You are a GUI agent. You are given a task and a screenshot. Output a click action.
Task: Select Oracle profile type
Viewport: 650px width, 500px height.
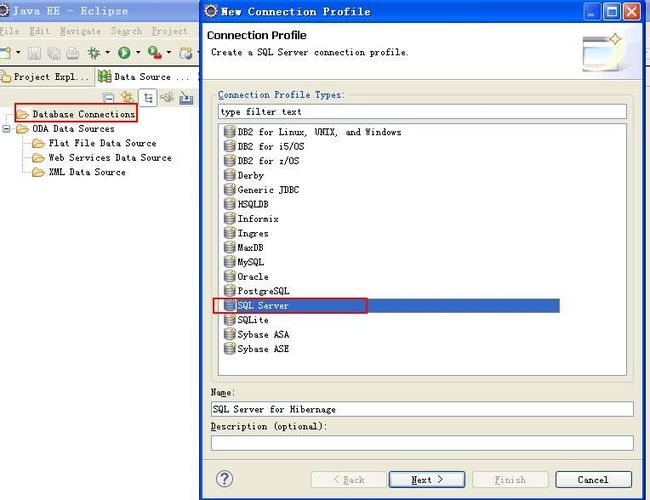coord(246,277)
